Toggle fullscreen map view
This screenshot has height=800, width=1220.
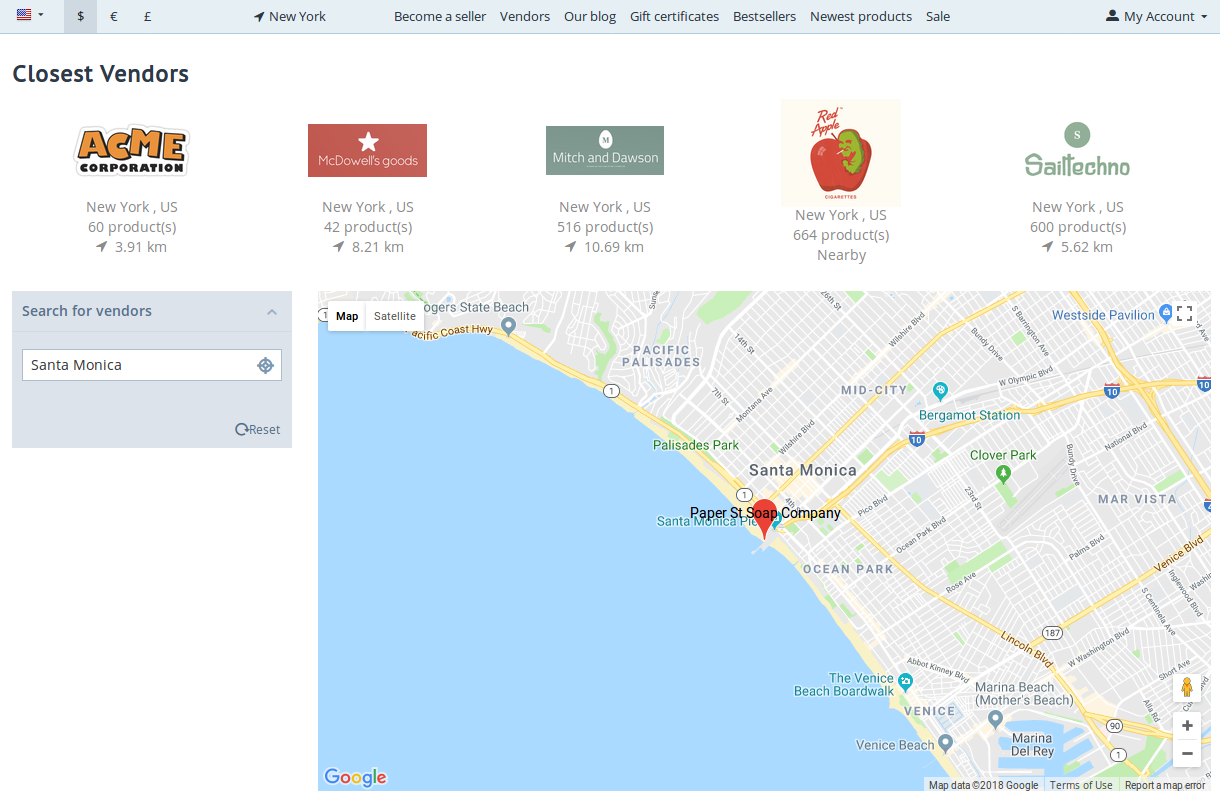pyautogui.click(x=1185, y=314)
